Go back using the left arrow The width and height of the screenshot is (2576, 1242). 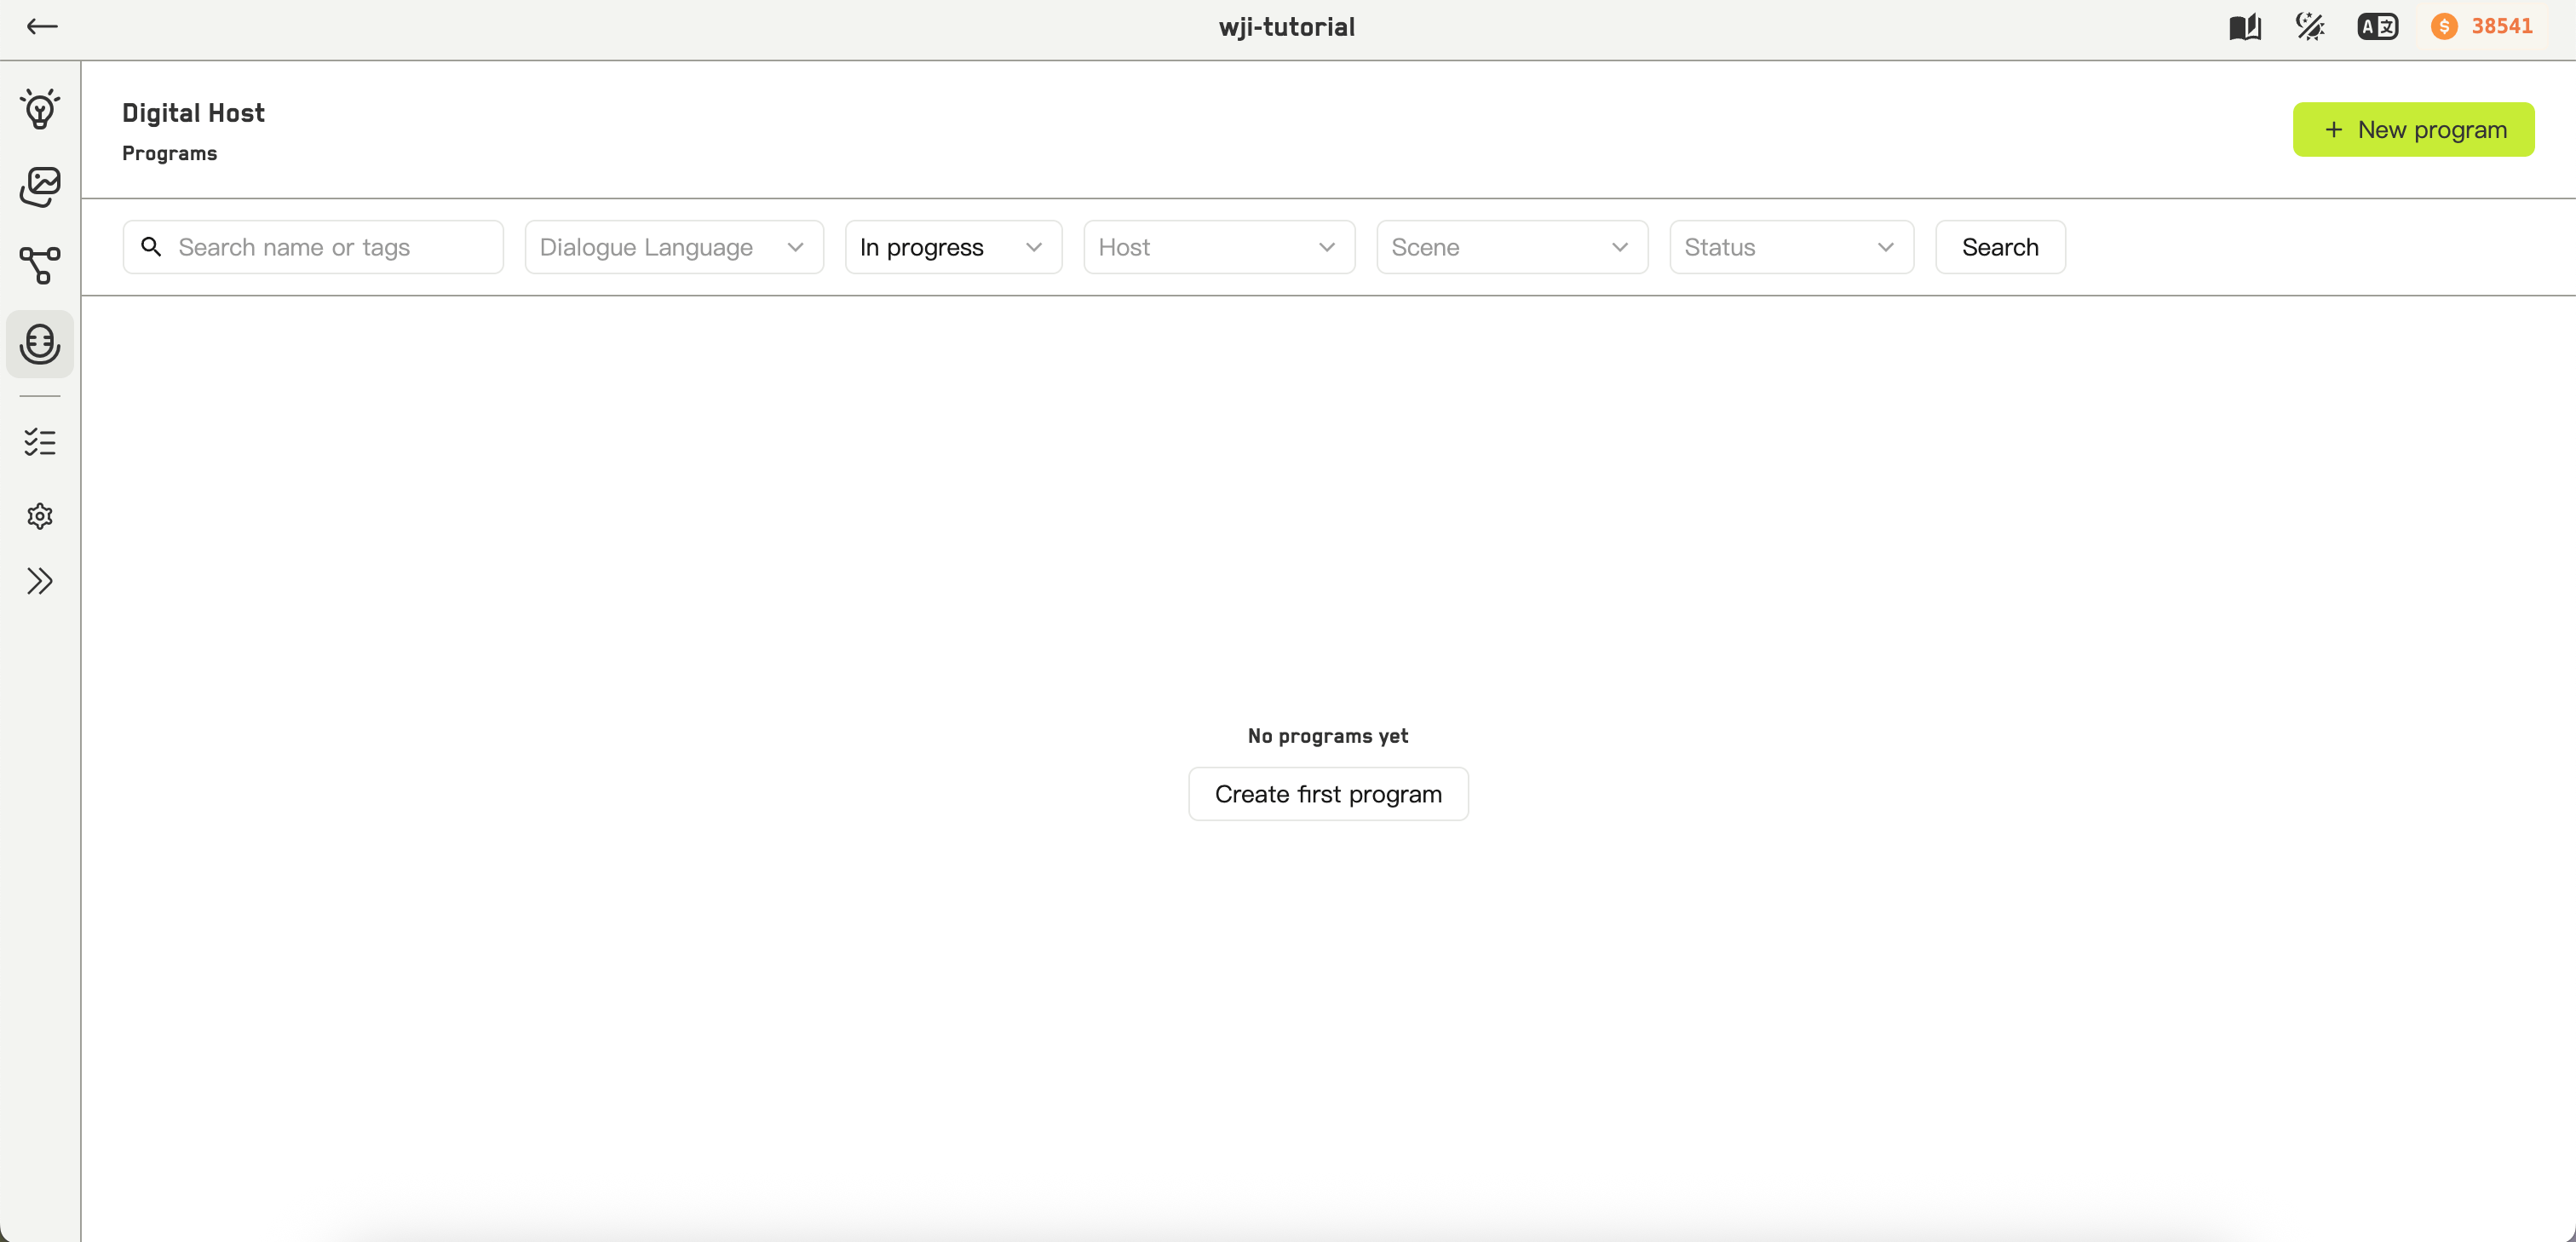point(42,27)
